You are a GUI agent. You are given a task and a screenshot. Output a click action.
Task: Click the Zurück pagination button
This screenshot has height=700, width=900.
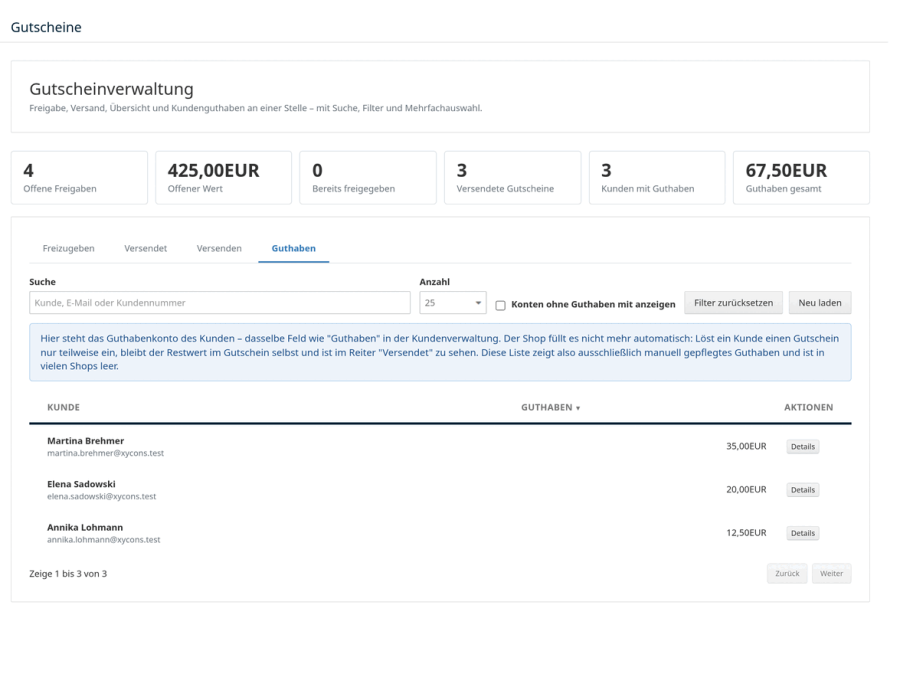point(787,573)
